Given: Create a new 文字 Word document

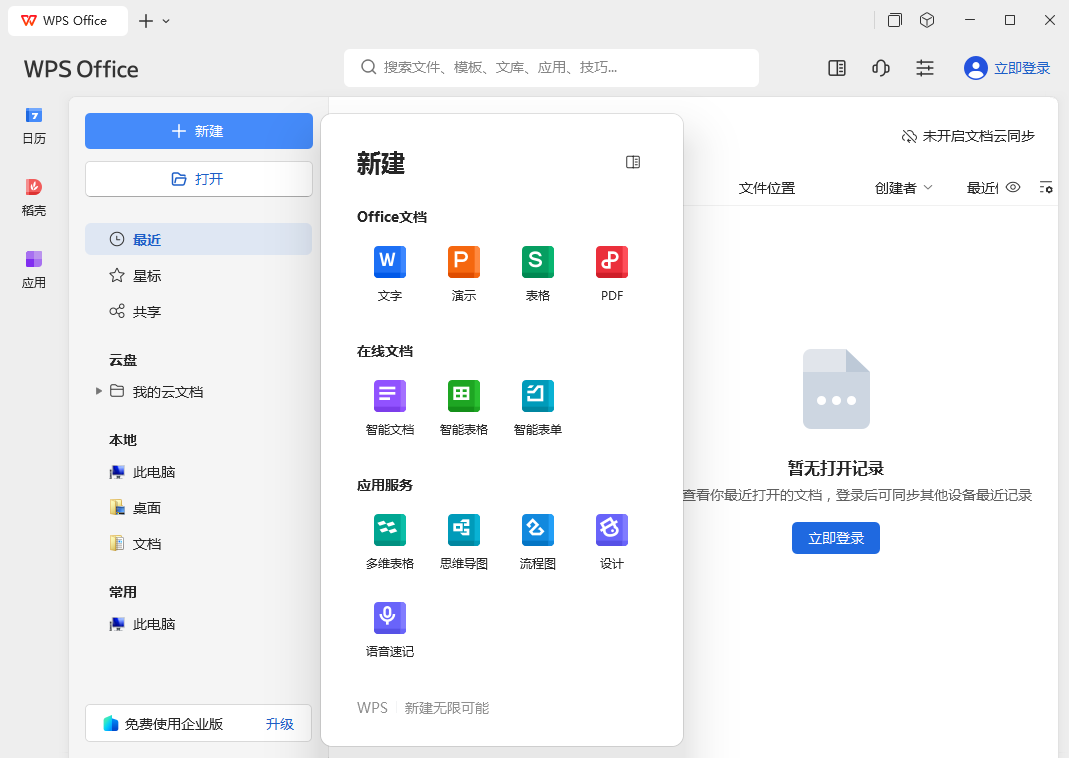Looking at the screenshot, I should pyautogui.click(x=389, y=263).
